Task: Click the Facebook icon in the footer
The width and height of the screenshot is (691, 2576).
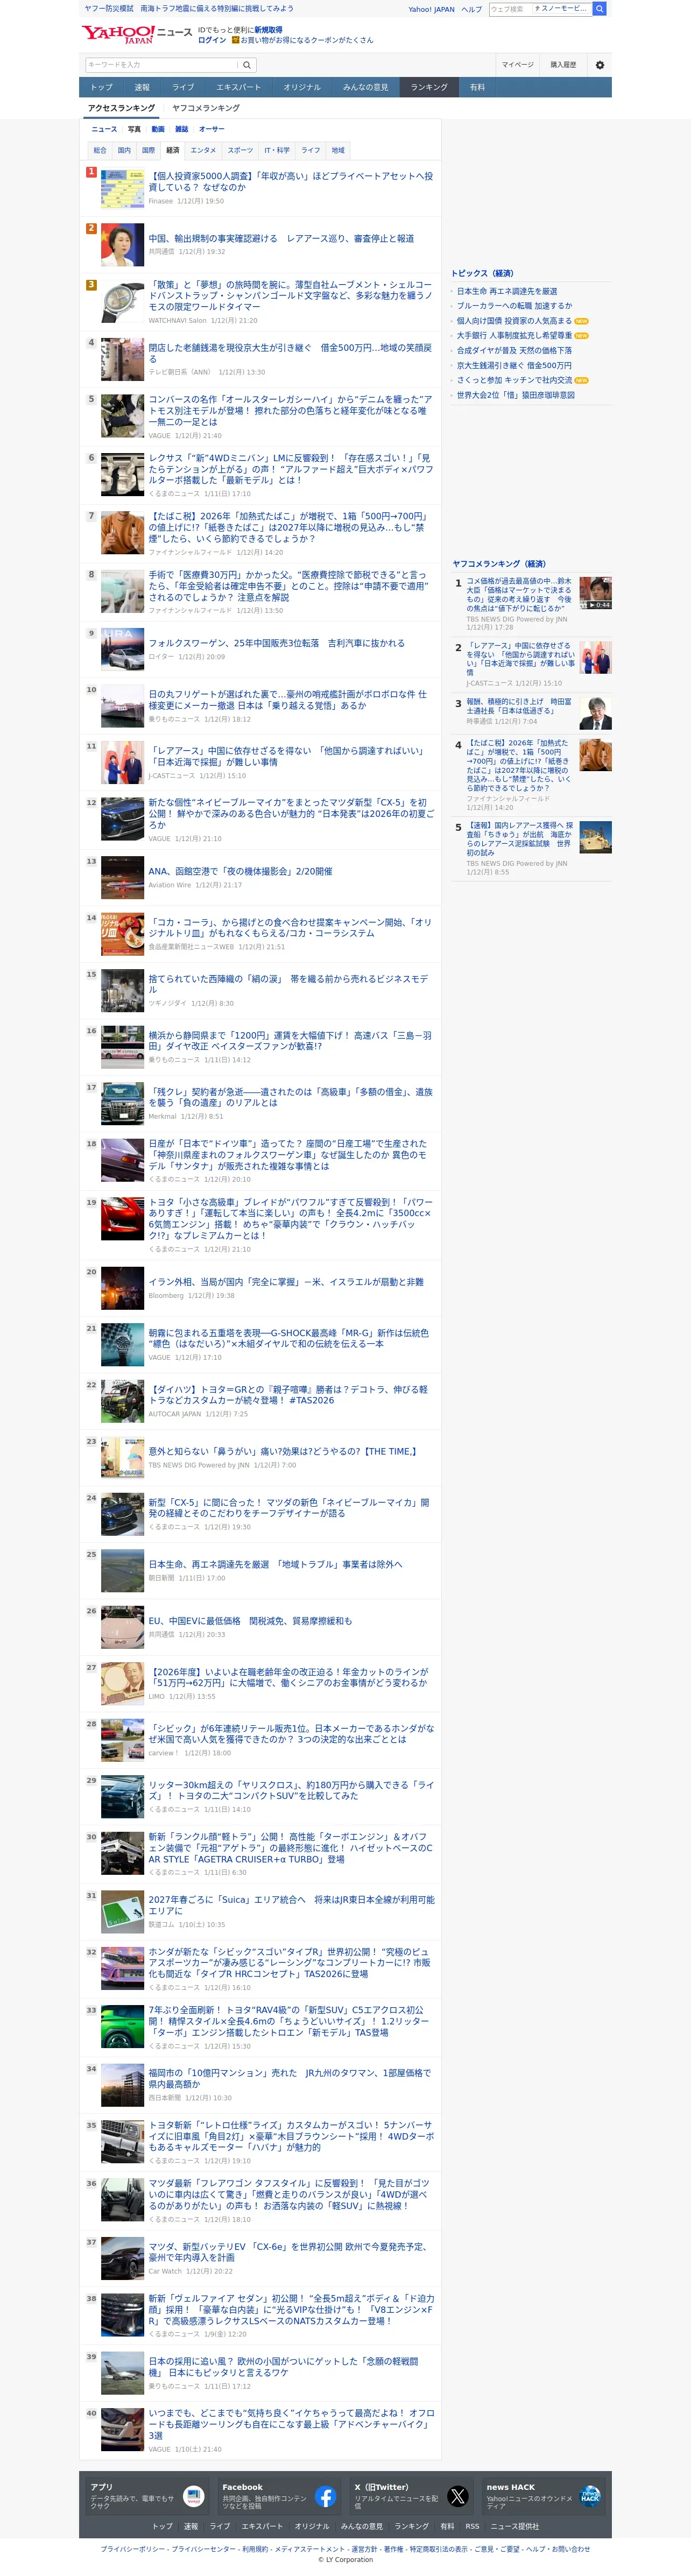Action: pos(325,2496)
